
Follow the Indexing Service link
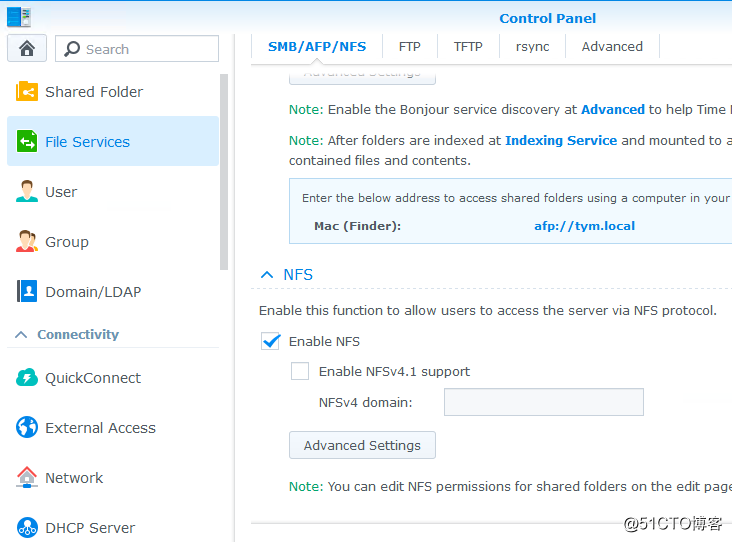pos(561,141)
